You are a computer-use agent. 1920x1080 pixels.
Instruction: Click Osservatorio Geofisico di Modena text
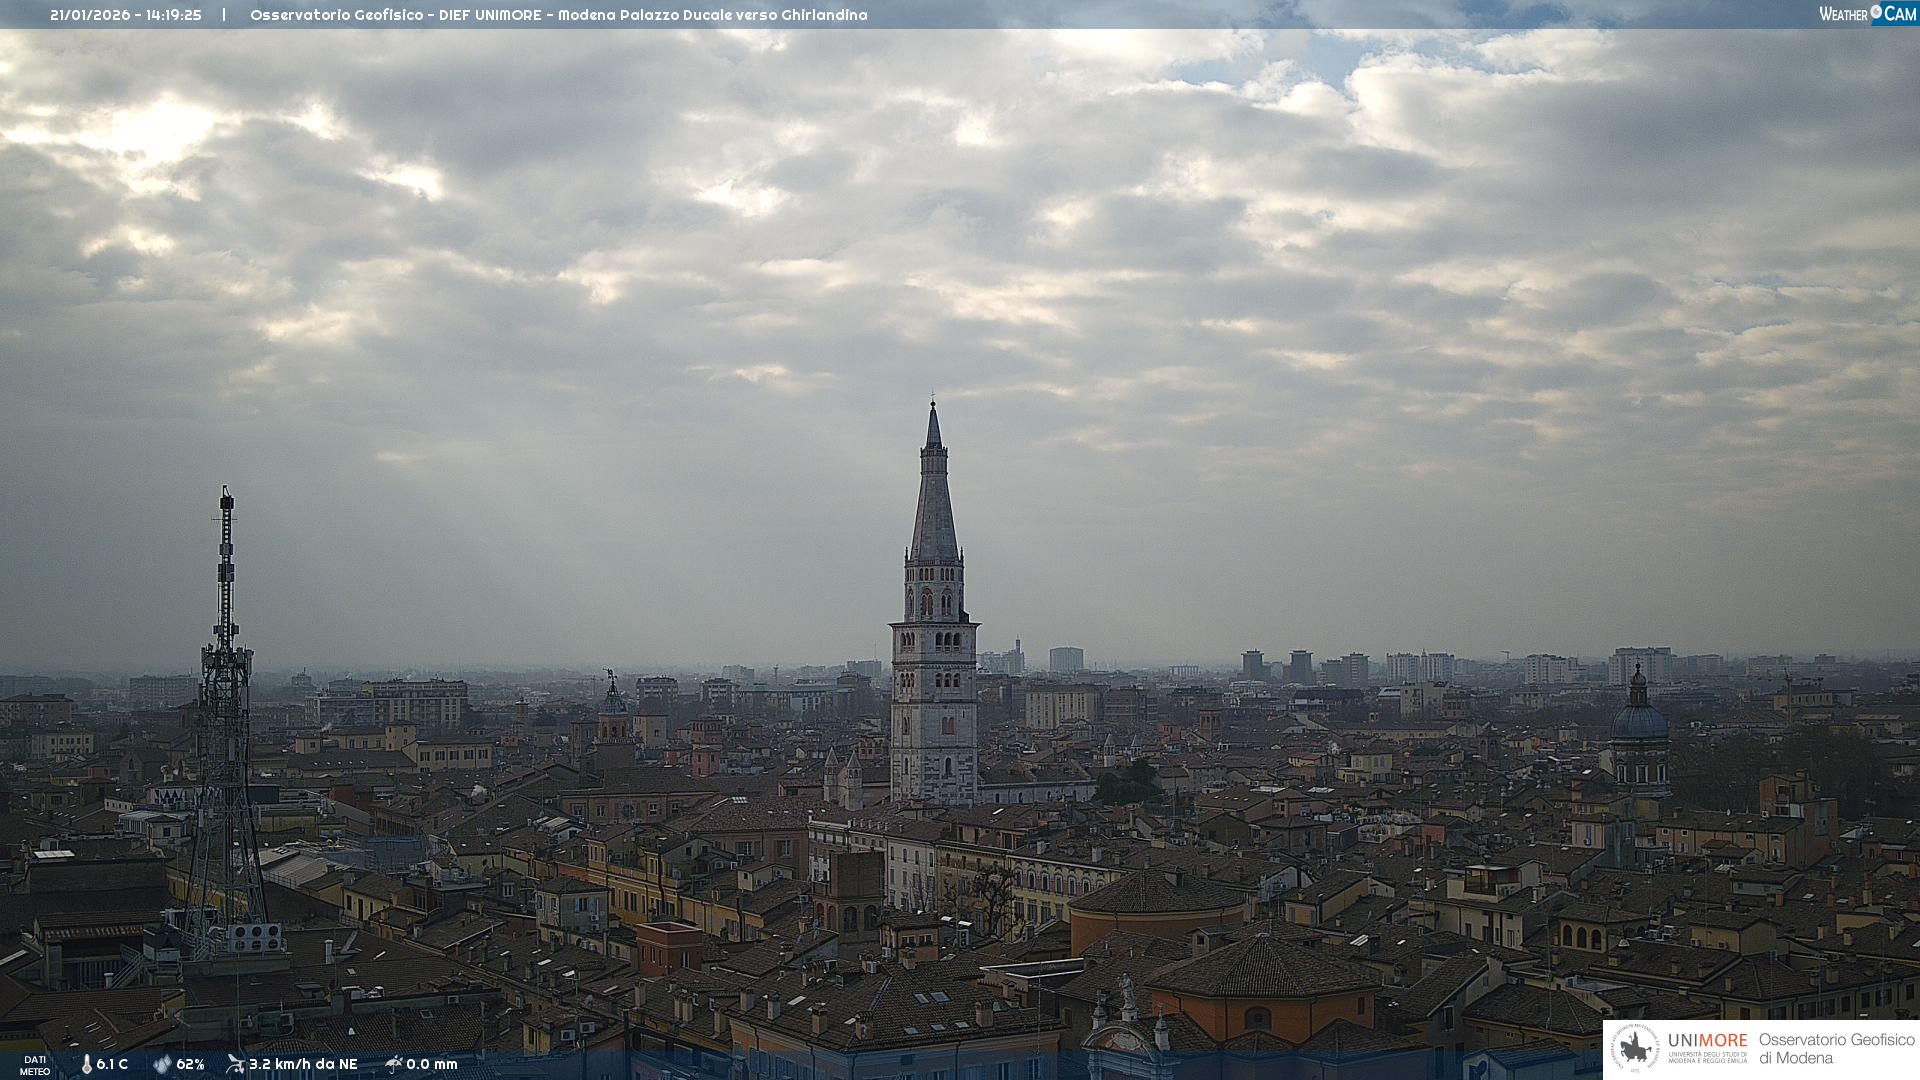1836,1049
